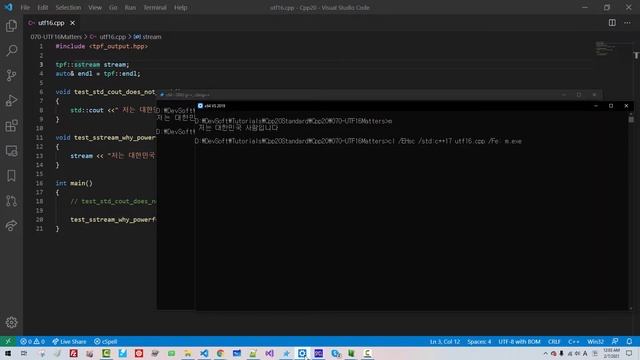
Task: Open the Extensions view
Action: (11, 126)
